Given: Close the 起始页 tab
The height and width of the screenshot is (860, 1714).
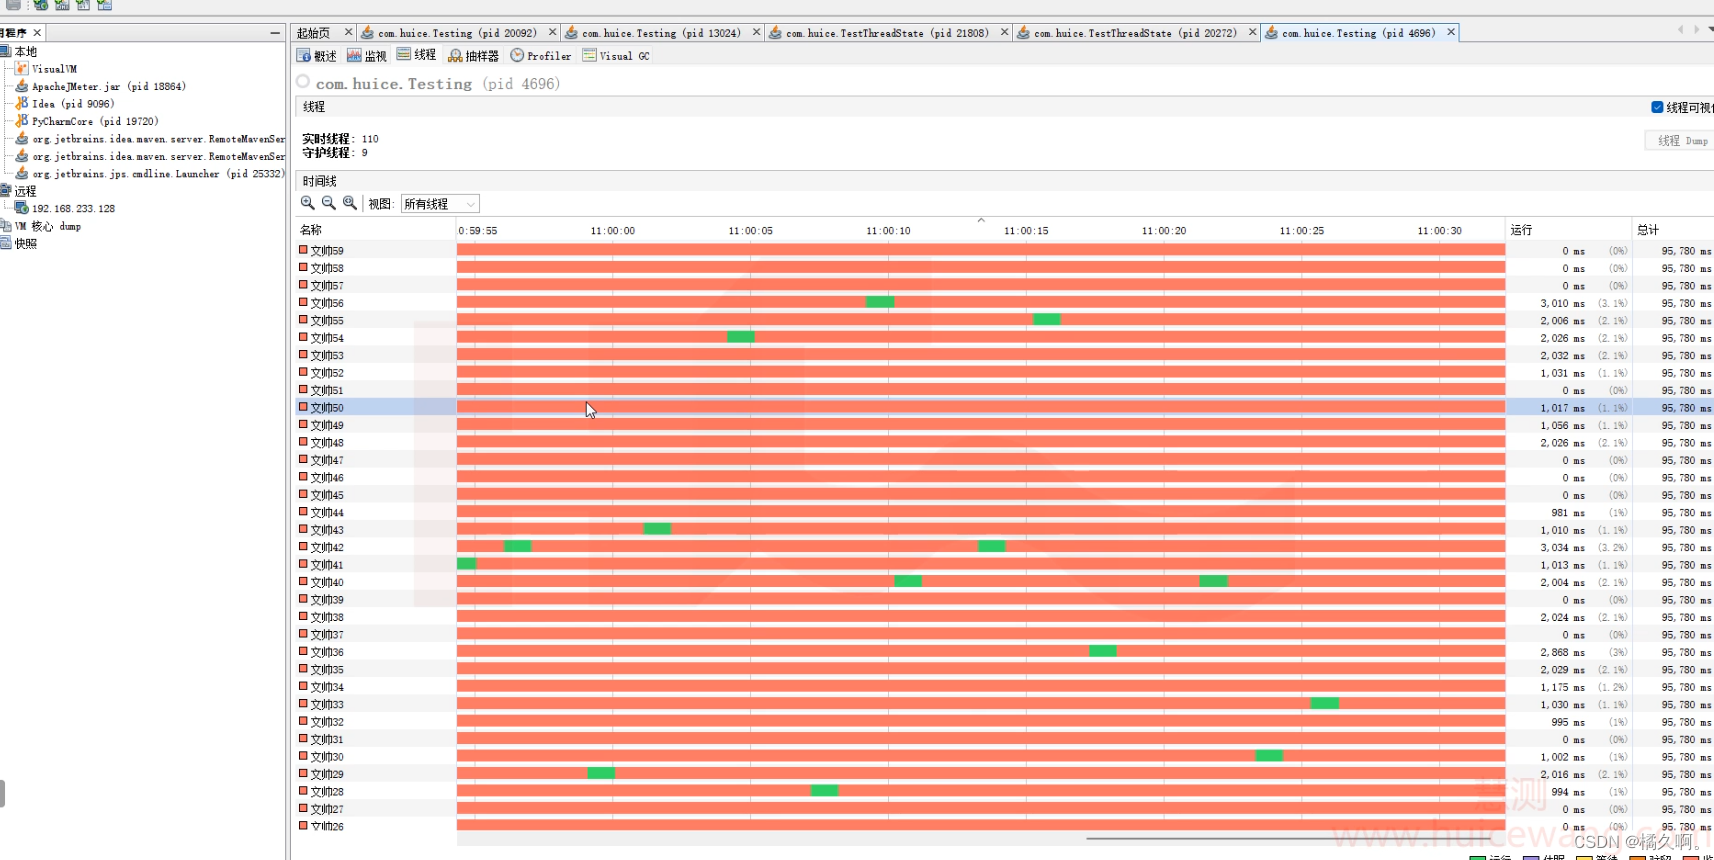Looking at the screenshot, I should (348, 33).
